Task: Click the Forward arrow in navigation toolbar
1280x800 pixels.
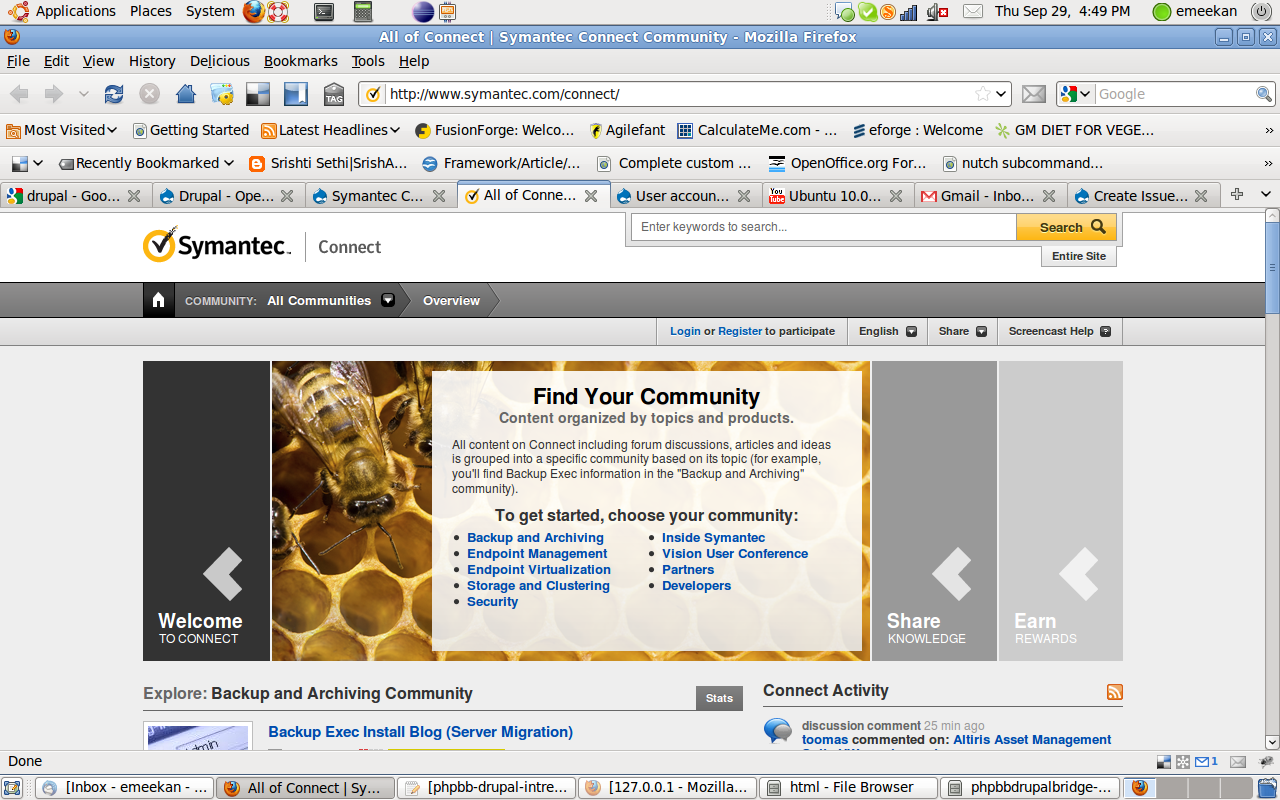Action: click(53, 94)
